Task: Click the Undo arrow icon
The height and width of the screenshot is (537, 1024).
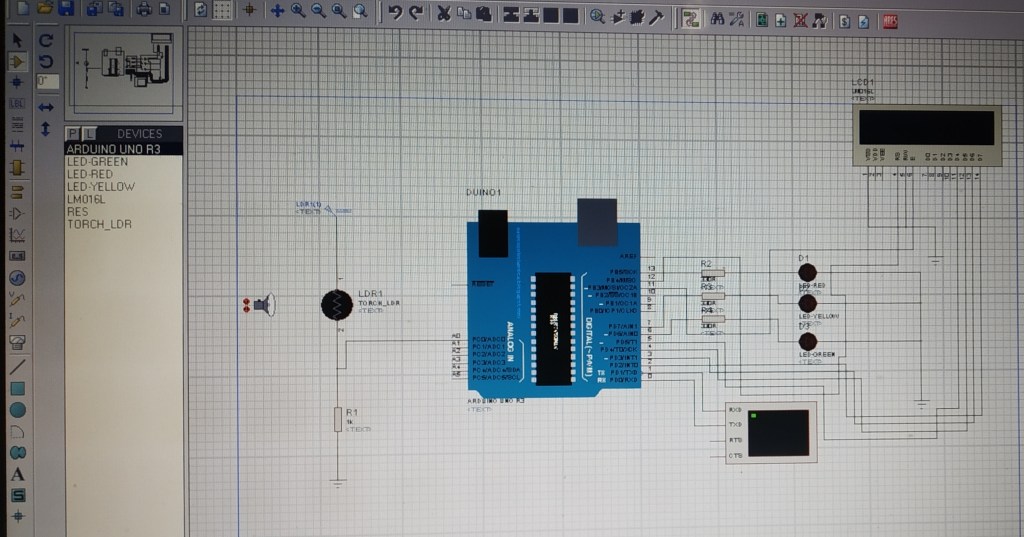Action: (x=395, y=13)
